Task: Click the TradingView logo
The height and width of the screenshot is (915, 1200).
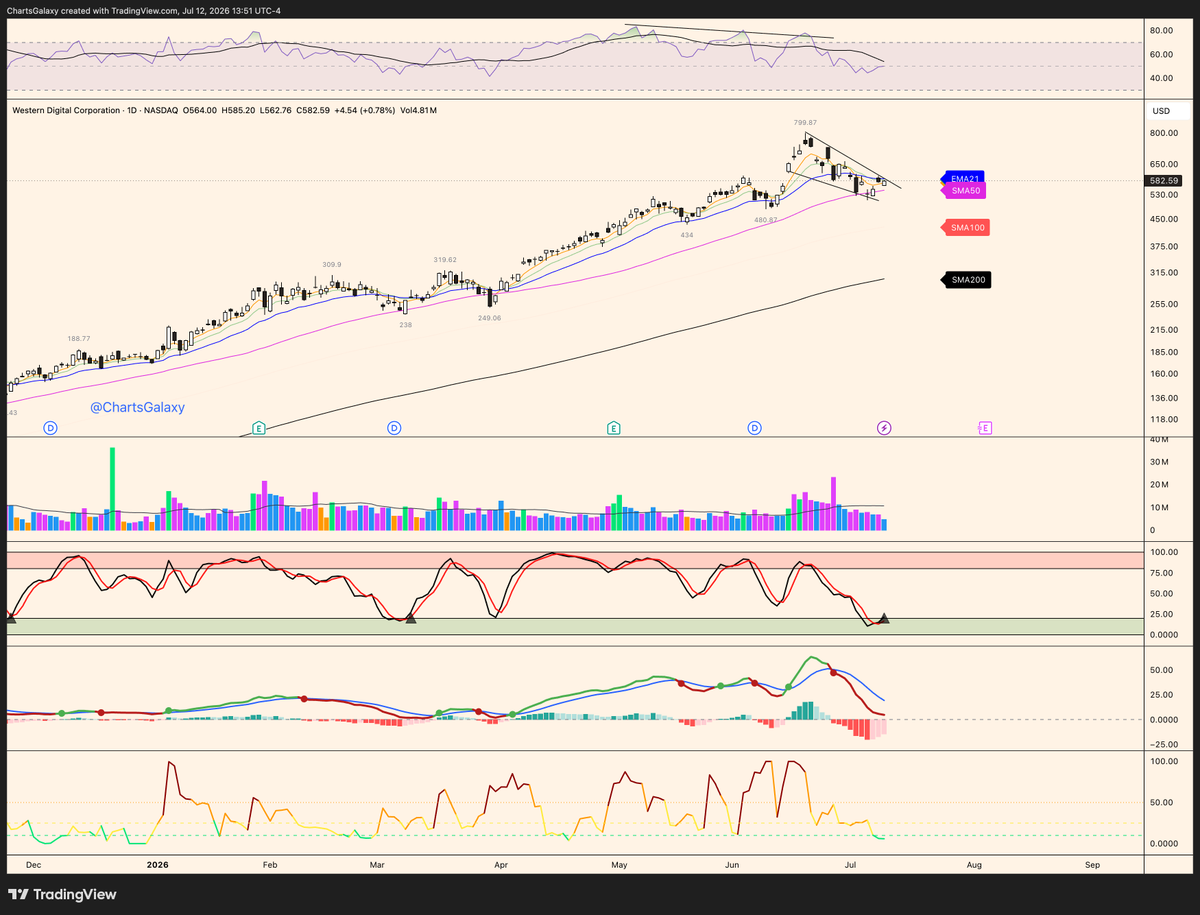Action: [62, 895]
